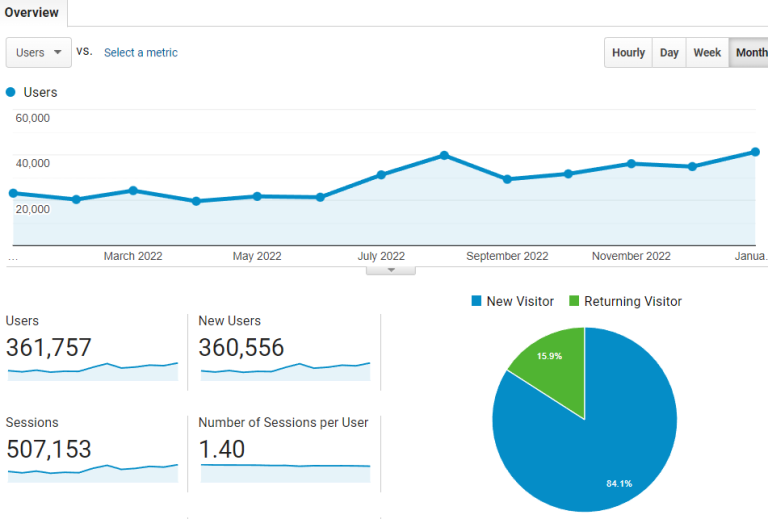This screenshot has height=519, width=768.
Task: Open the Users sparkline chart
Action: 92,372
